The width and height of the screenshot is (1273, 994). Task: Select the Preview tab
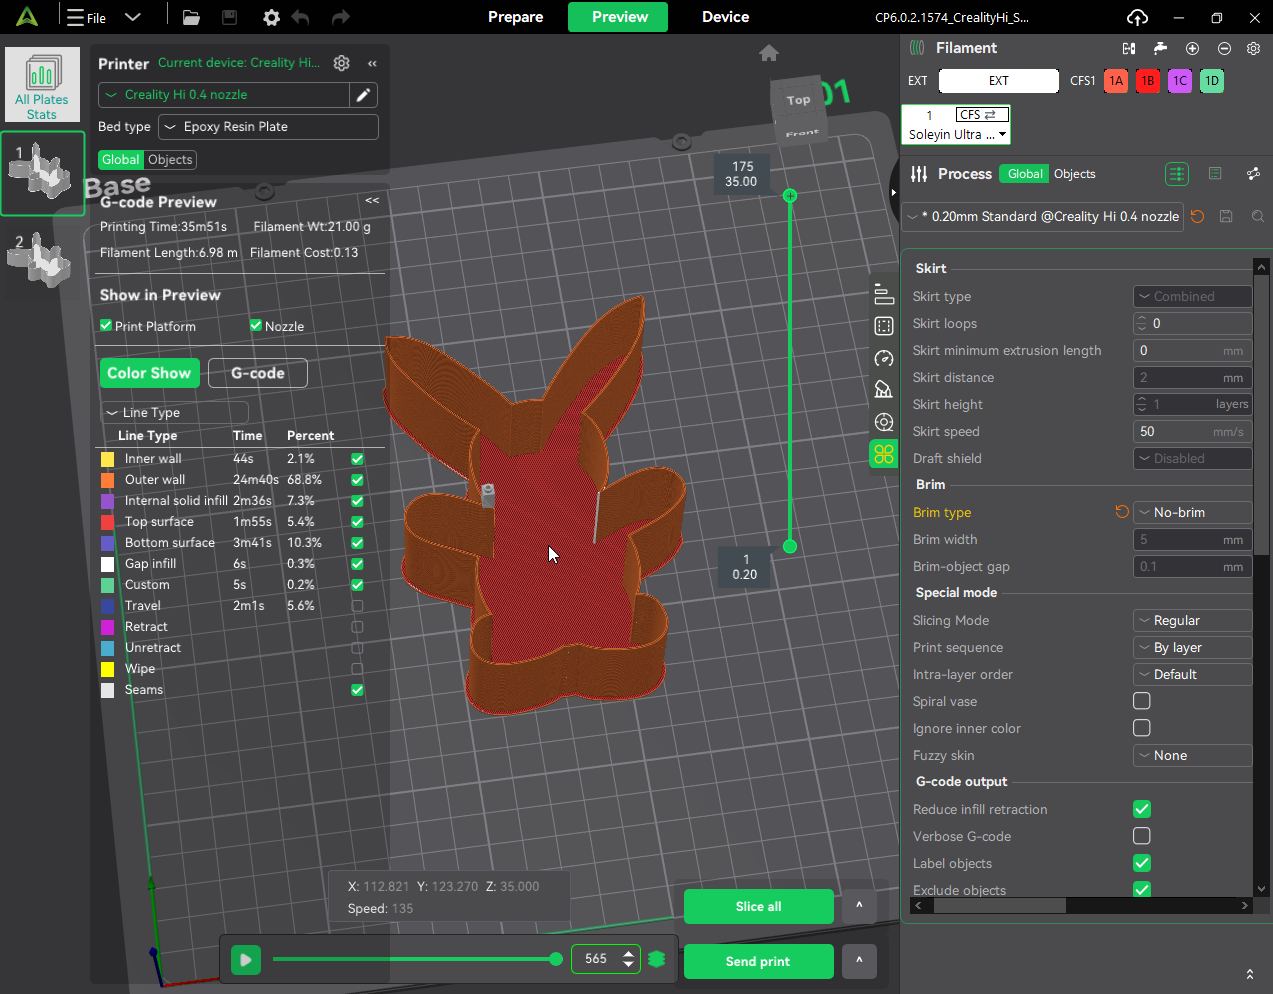(620, 17)
